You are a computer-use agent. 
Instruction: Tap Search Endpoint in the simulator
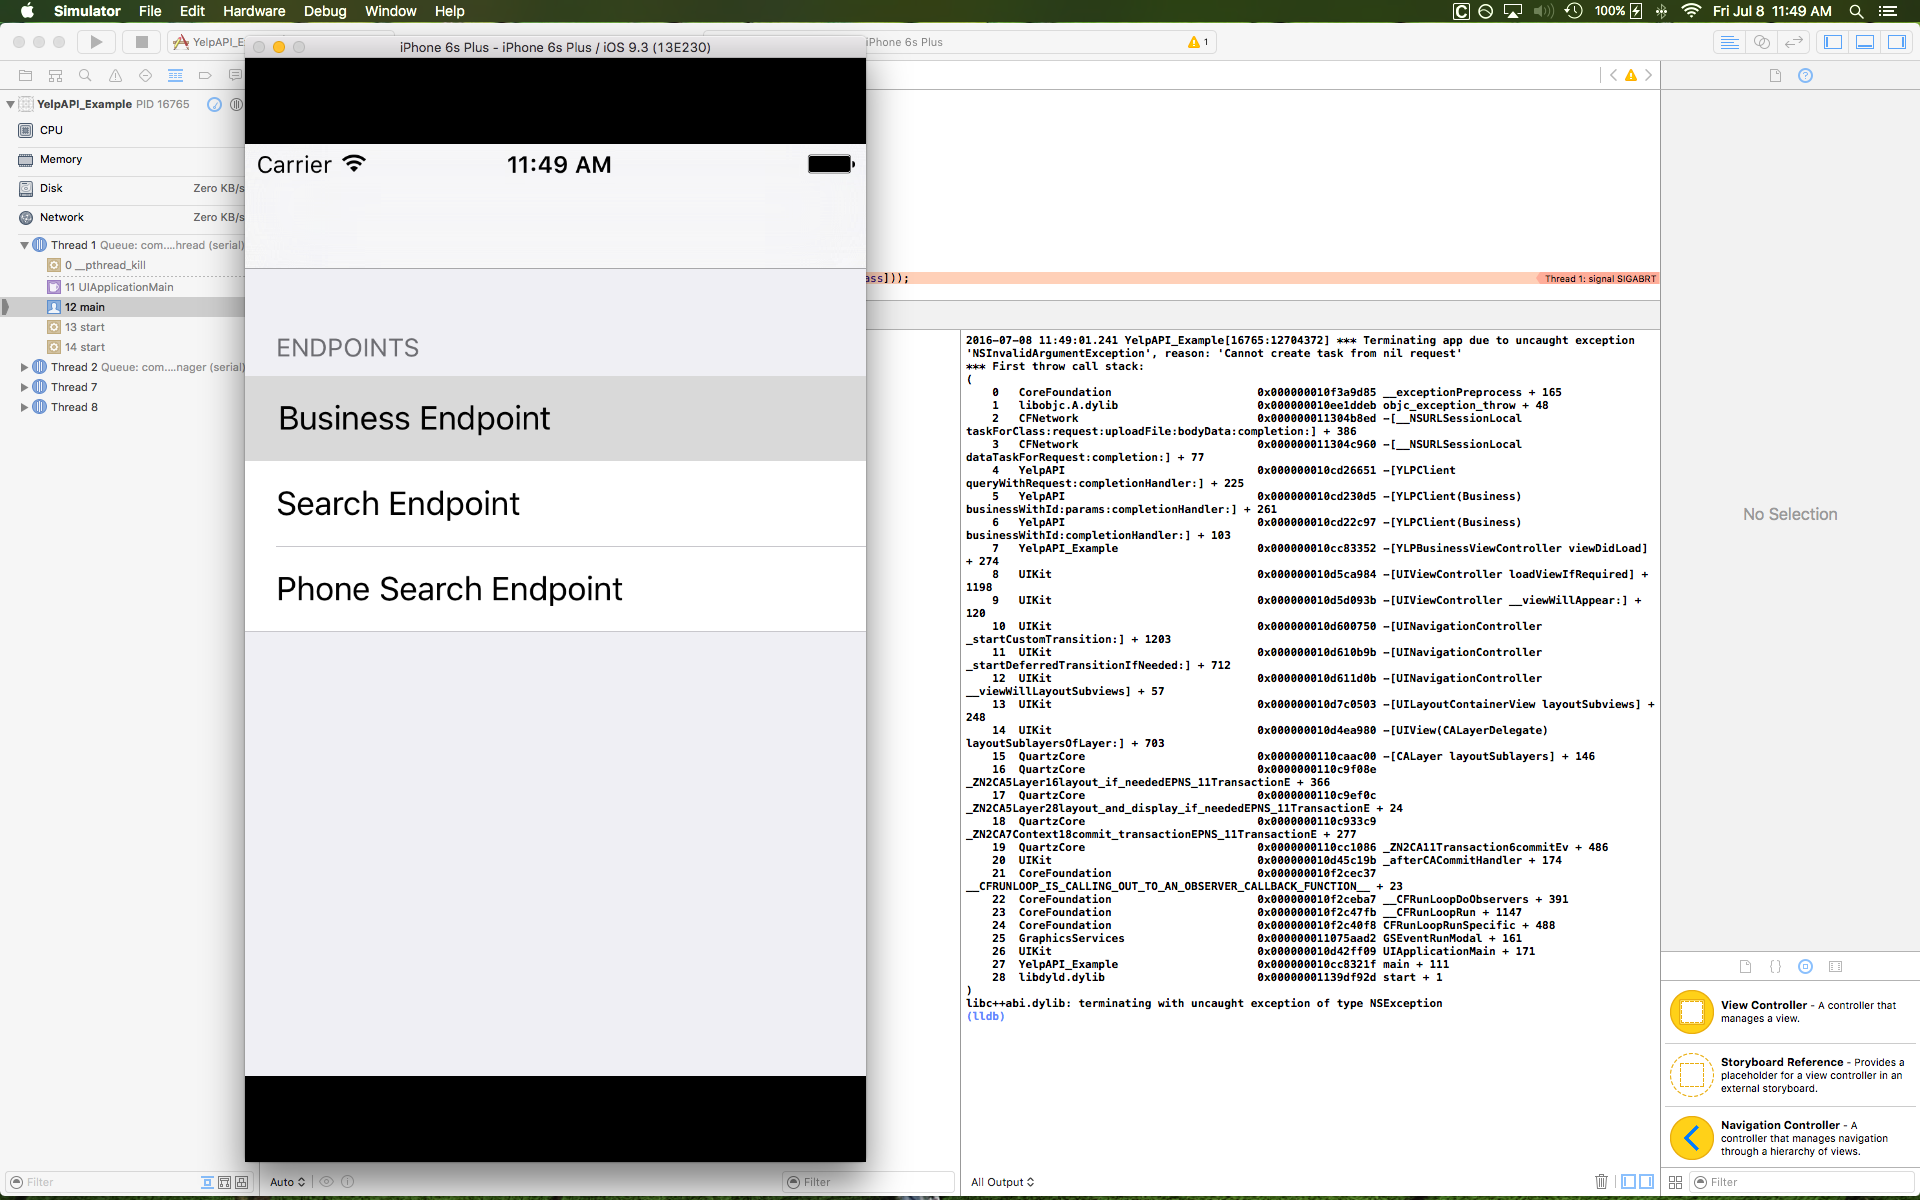555,504
